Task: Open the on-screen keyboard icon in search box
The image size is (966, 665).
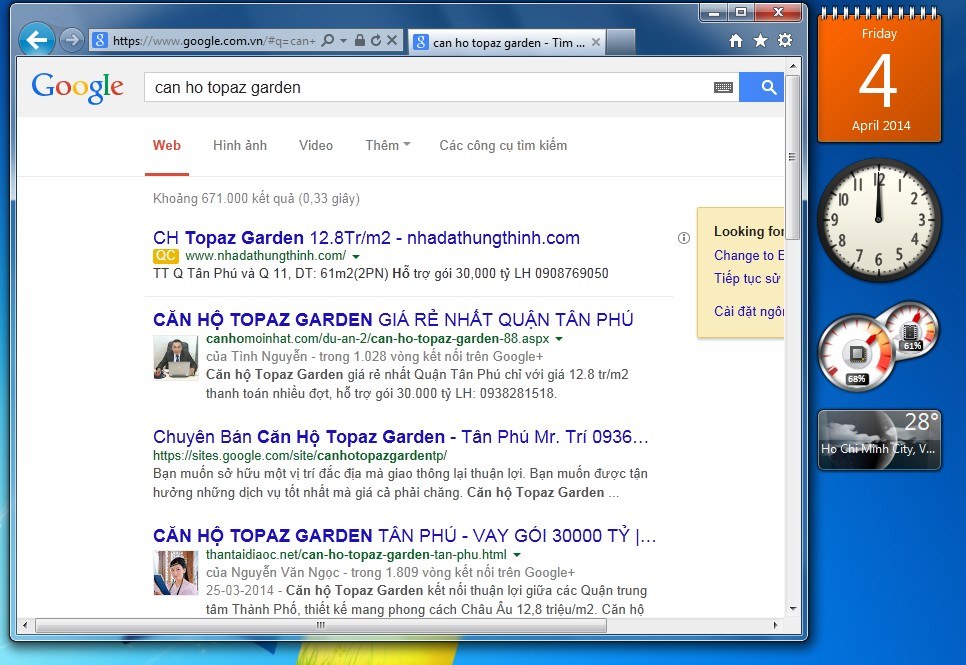Action: (723, 88)
